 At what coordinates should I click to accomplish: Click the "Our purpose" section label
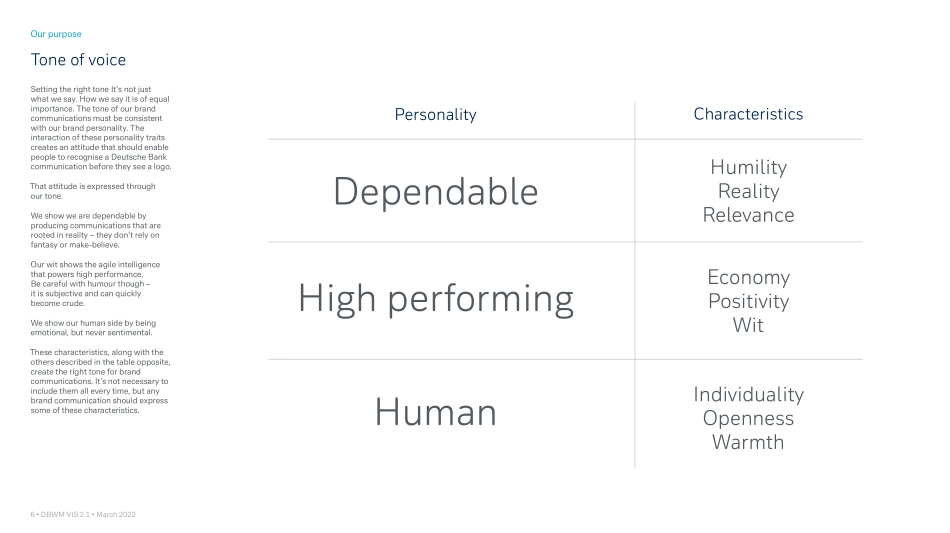click(56, 34)
